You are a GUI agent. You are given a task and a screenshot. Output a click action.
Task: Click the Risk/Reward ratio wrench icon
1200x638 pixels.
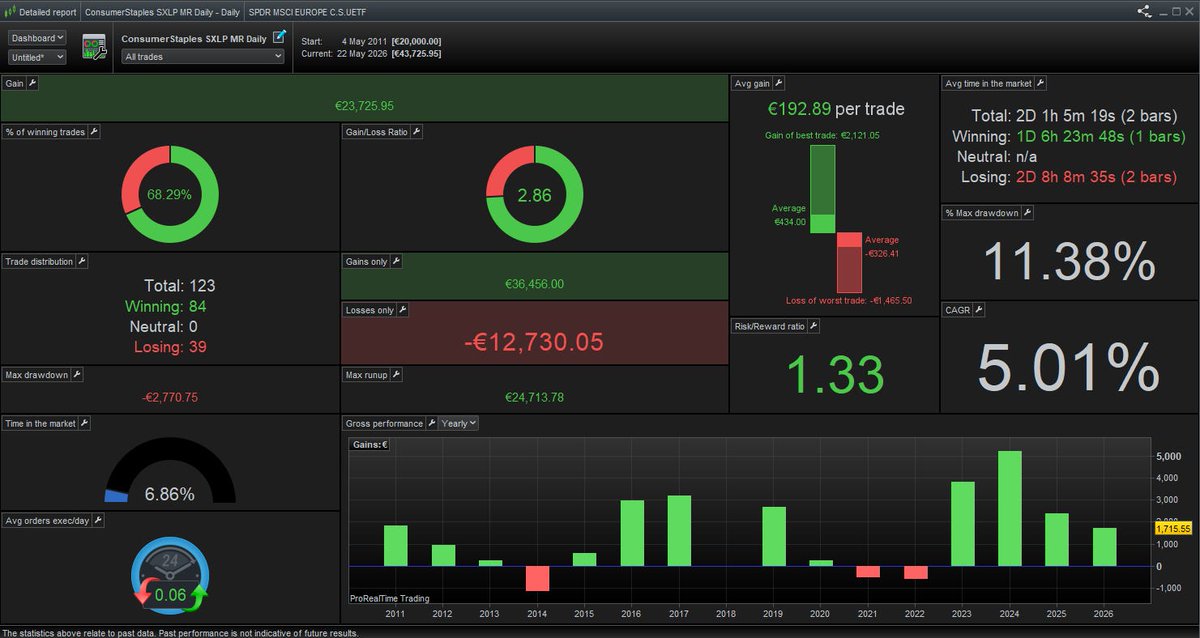[x=814, y=326]
